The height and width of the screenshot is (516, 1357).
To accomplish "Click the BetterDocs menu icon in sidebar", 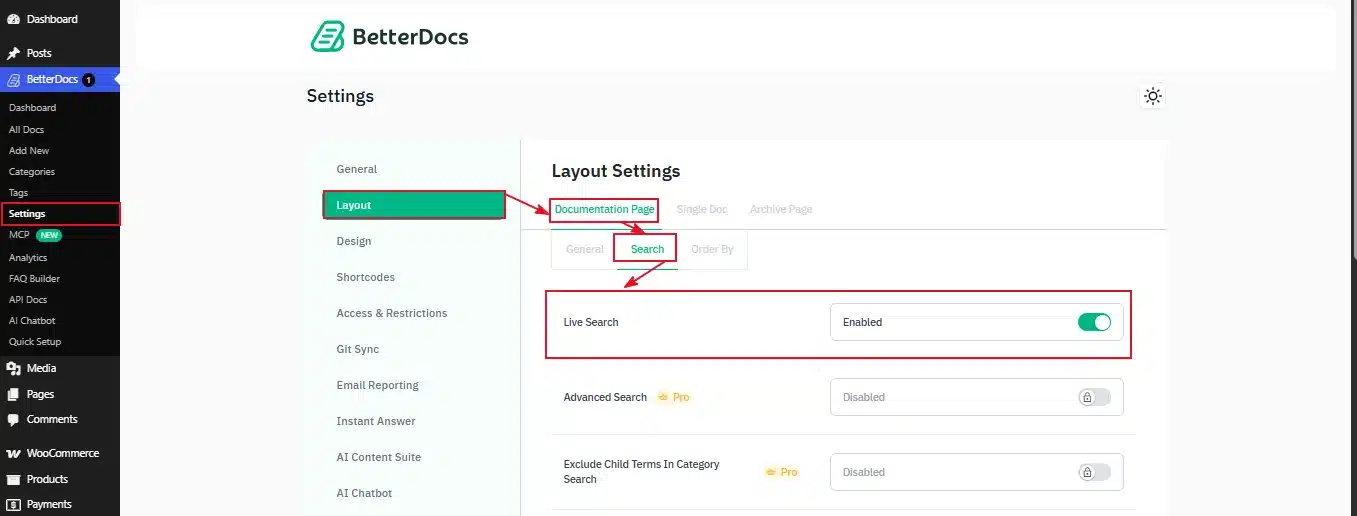I will click(x=14, y=80).
